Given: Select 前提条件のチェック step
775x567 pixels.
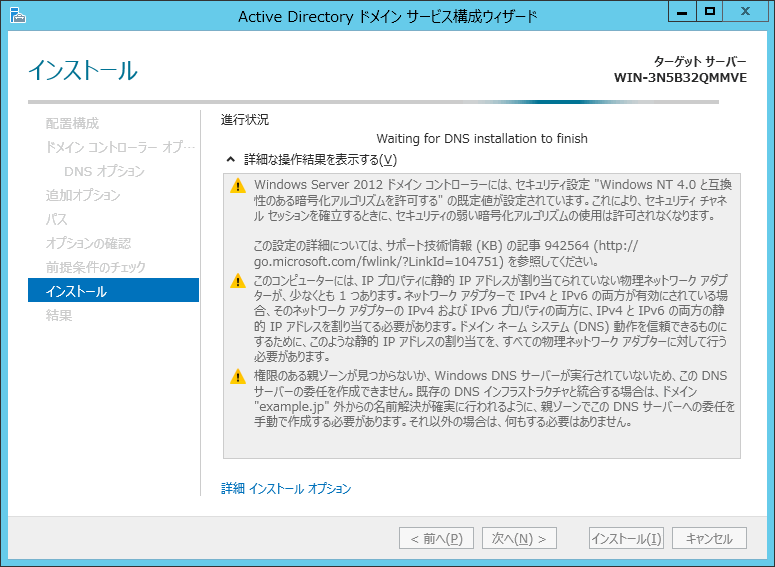Looking at the screenshot, I should (96, 267).
